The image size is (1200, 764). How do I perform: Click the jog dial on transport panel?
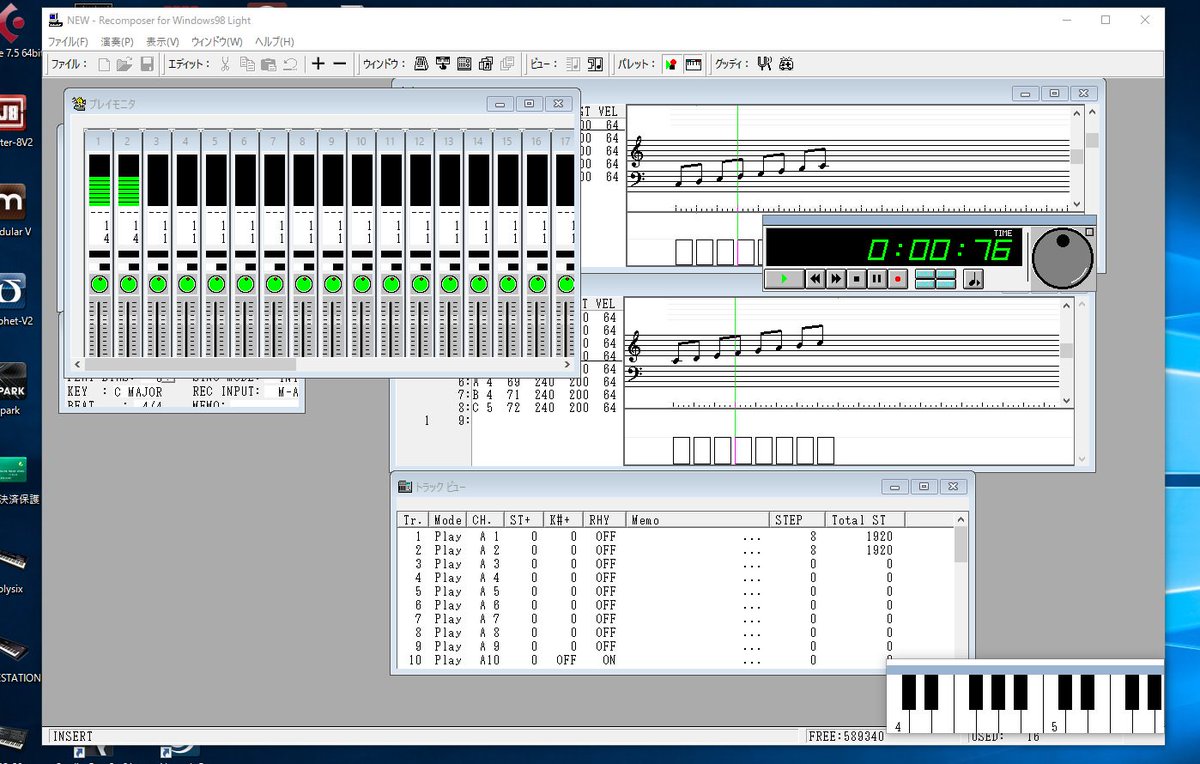1062,257
